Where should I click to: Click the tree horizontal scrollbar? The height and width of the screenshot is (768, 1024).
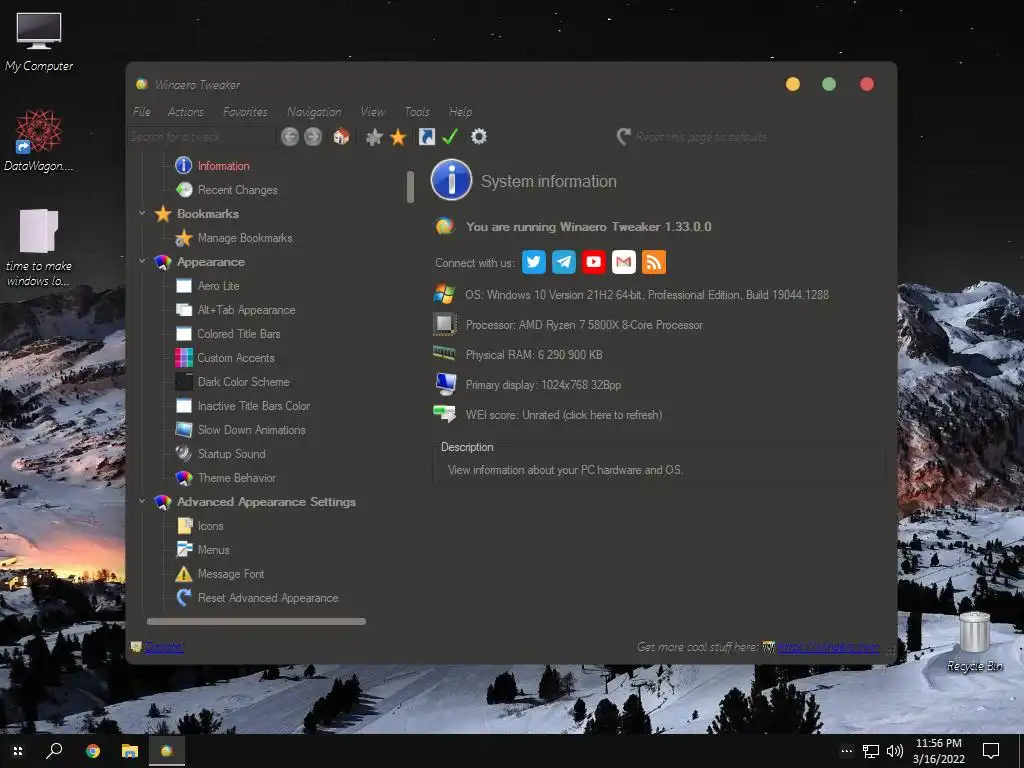(257, 621)
